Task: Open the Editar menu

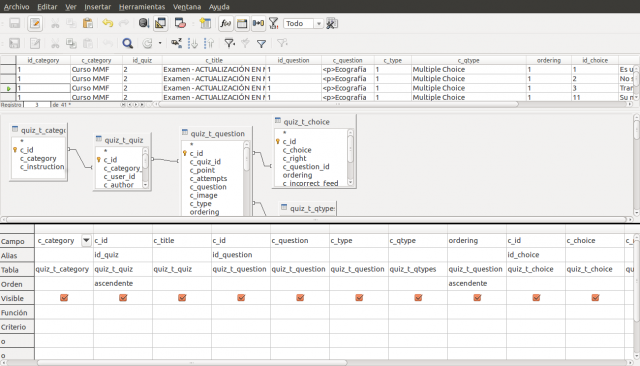Action: [47, 7]
